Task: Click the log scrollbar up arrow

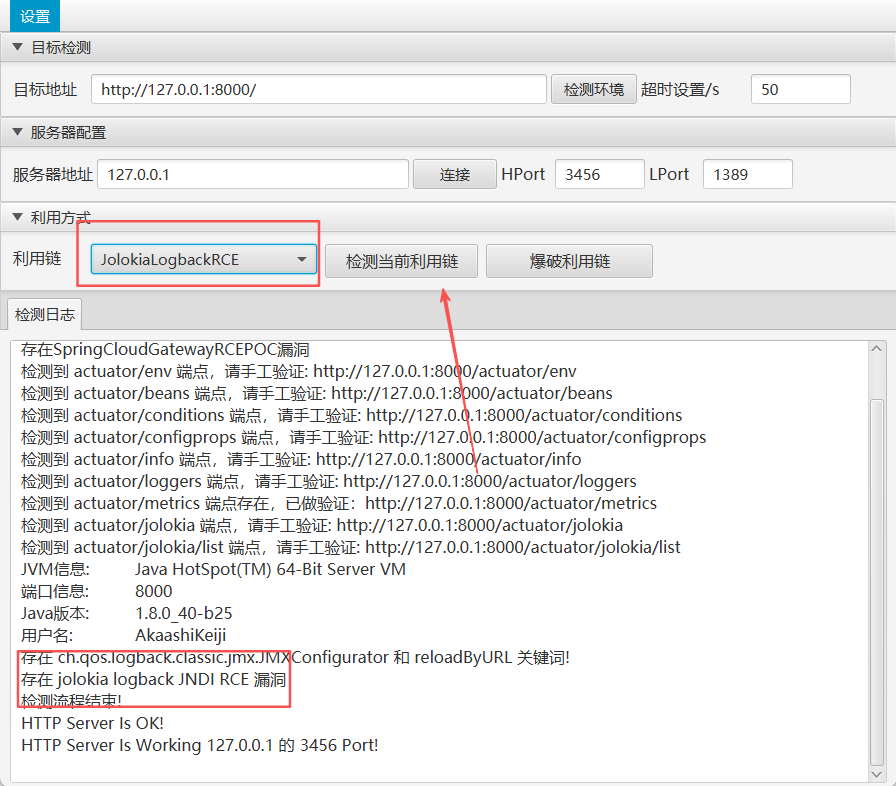Action: 877,348
